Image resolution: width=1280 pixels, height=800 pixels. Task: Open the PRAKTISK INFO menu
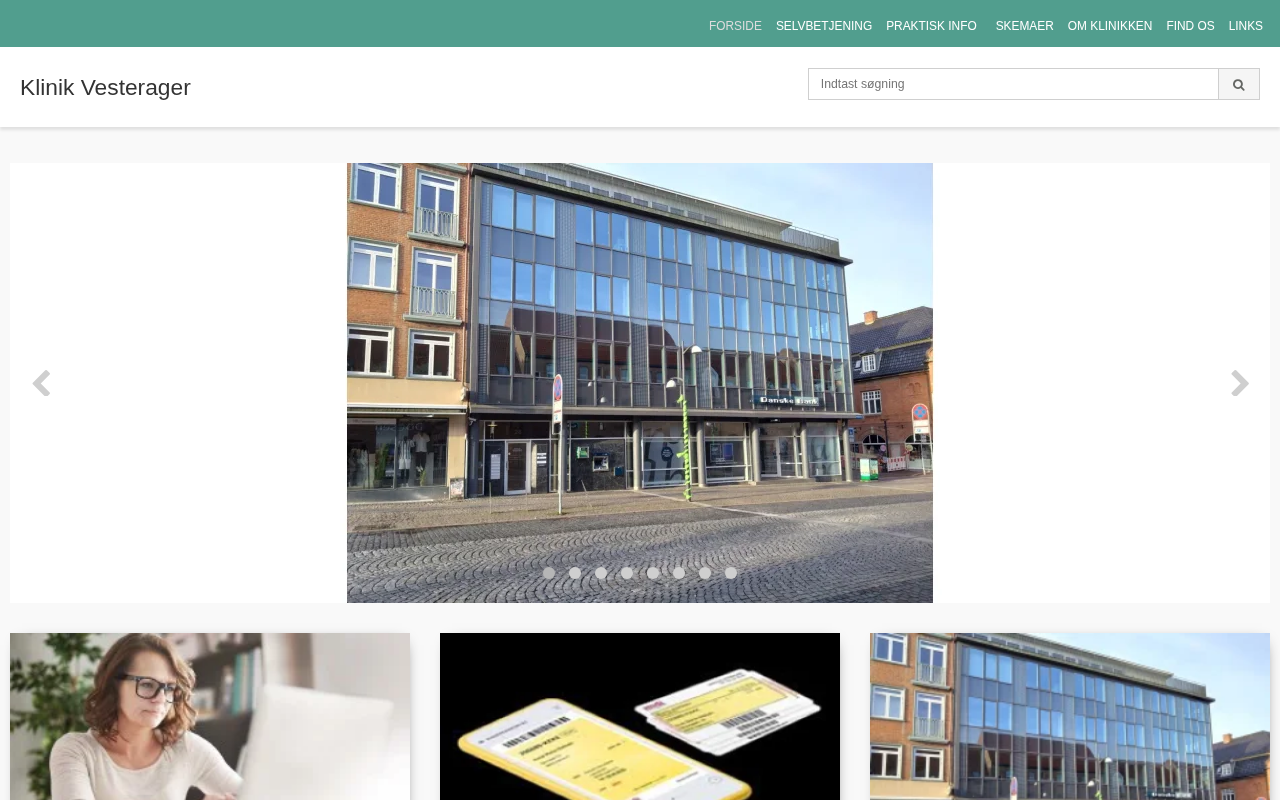pyautogui.click(x=931, y=26)
